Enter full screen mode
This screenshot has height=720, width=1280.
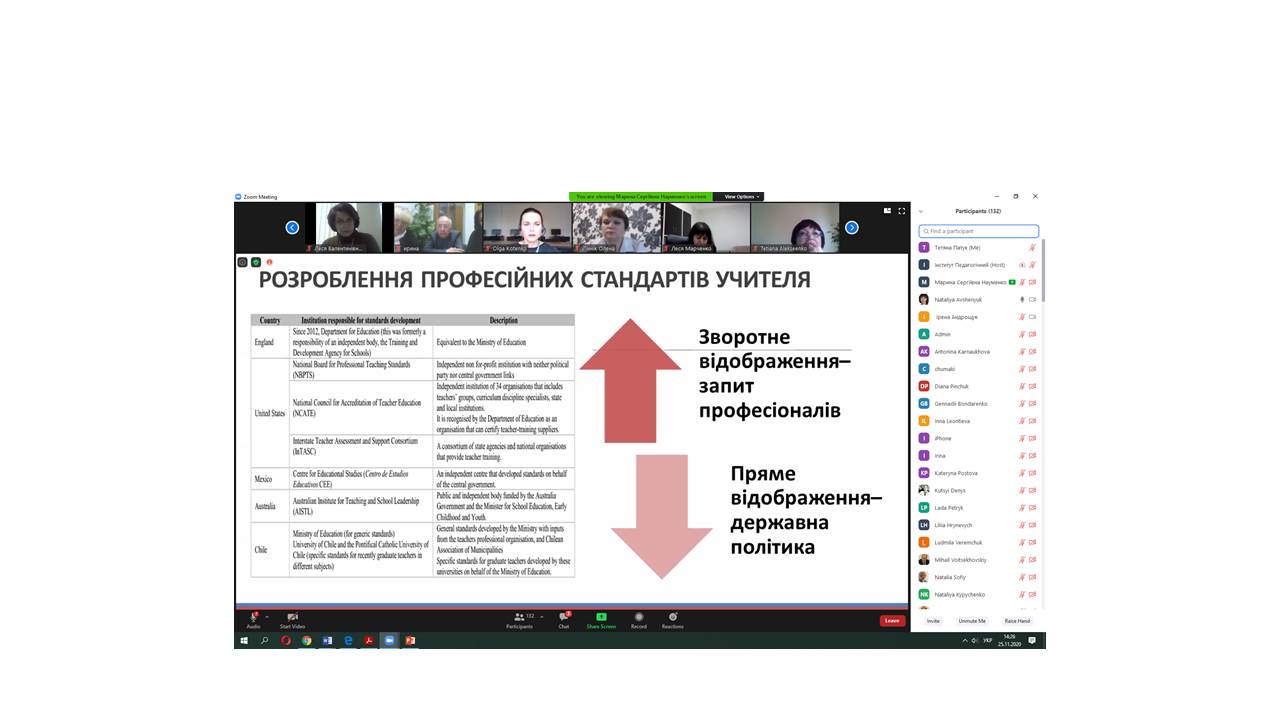(901, 211)
